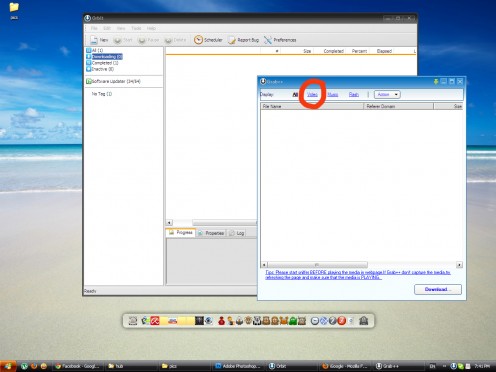Click the right arrow of Grab++ horizontal scrollbar
This screenshot has width=496, height=372.
pos(459,265)
